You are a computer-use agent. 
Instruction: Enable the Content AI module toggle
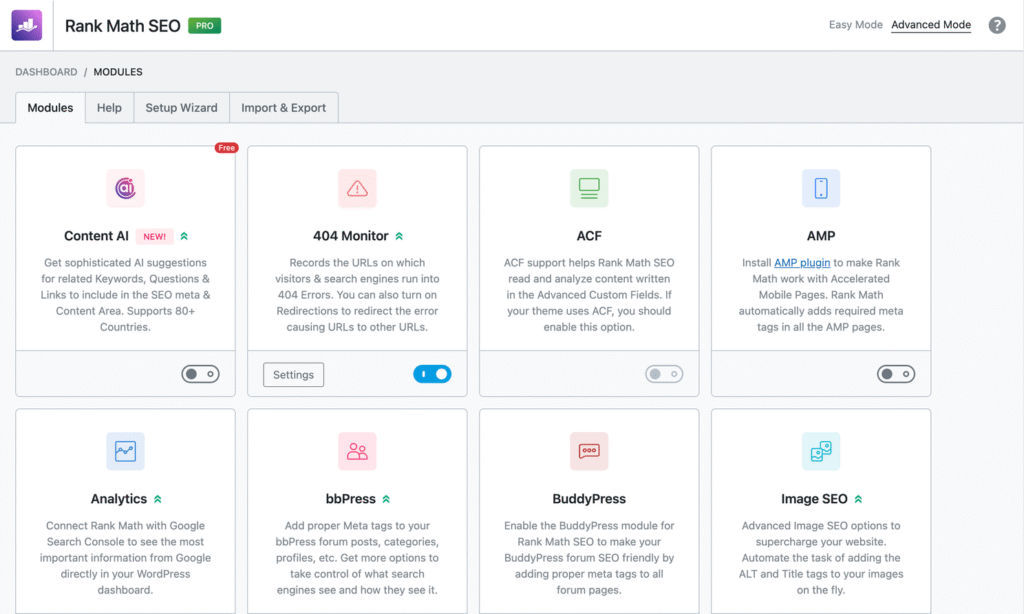[200, 374]
